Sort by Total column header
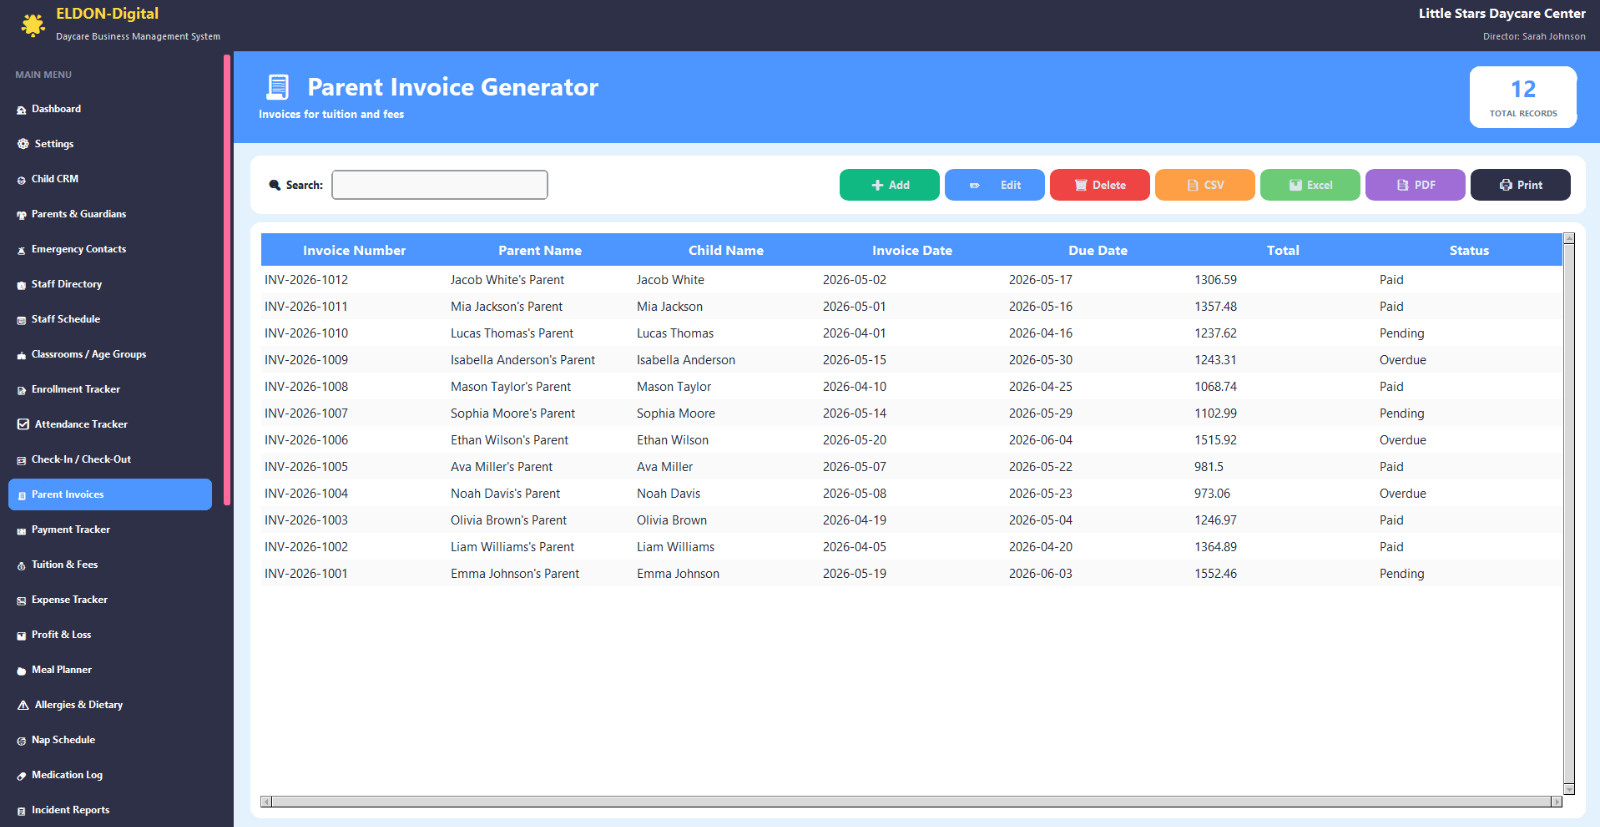 [x=1283, y=250]
